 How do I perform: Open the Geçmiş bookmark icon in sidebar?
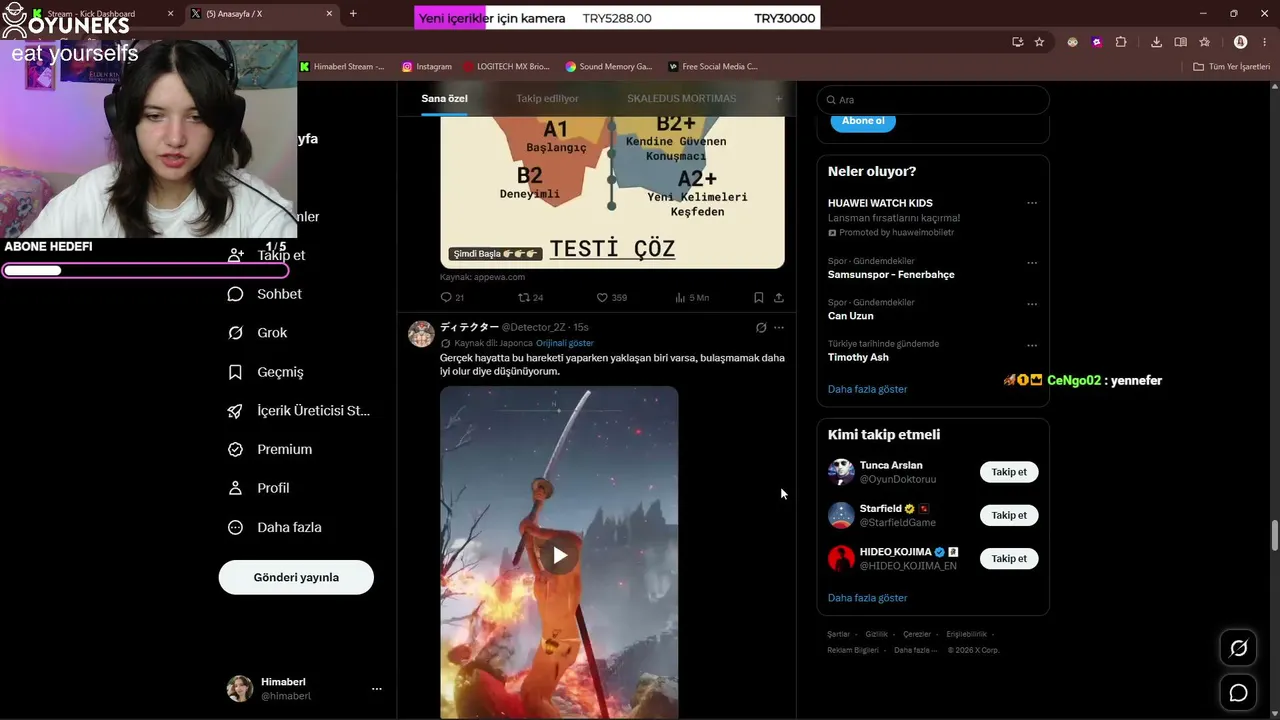point(236,372)
